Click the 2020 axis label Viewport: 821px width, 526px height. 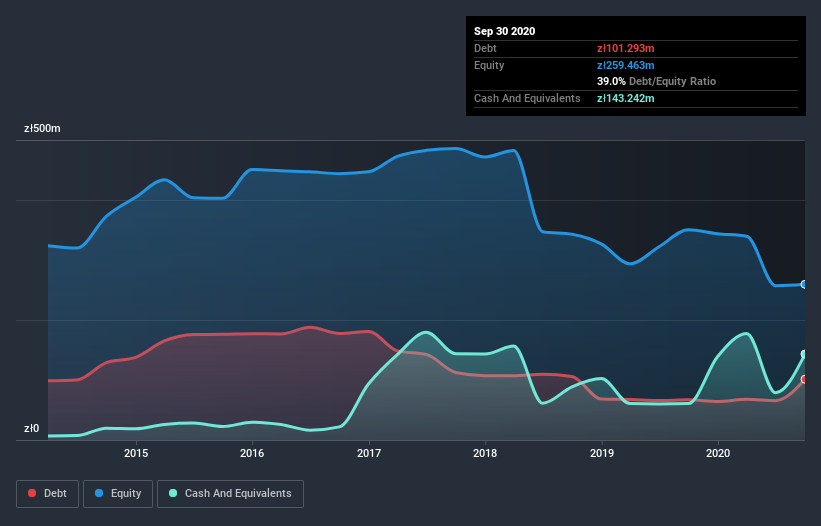pos(718,453)
